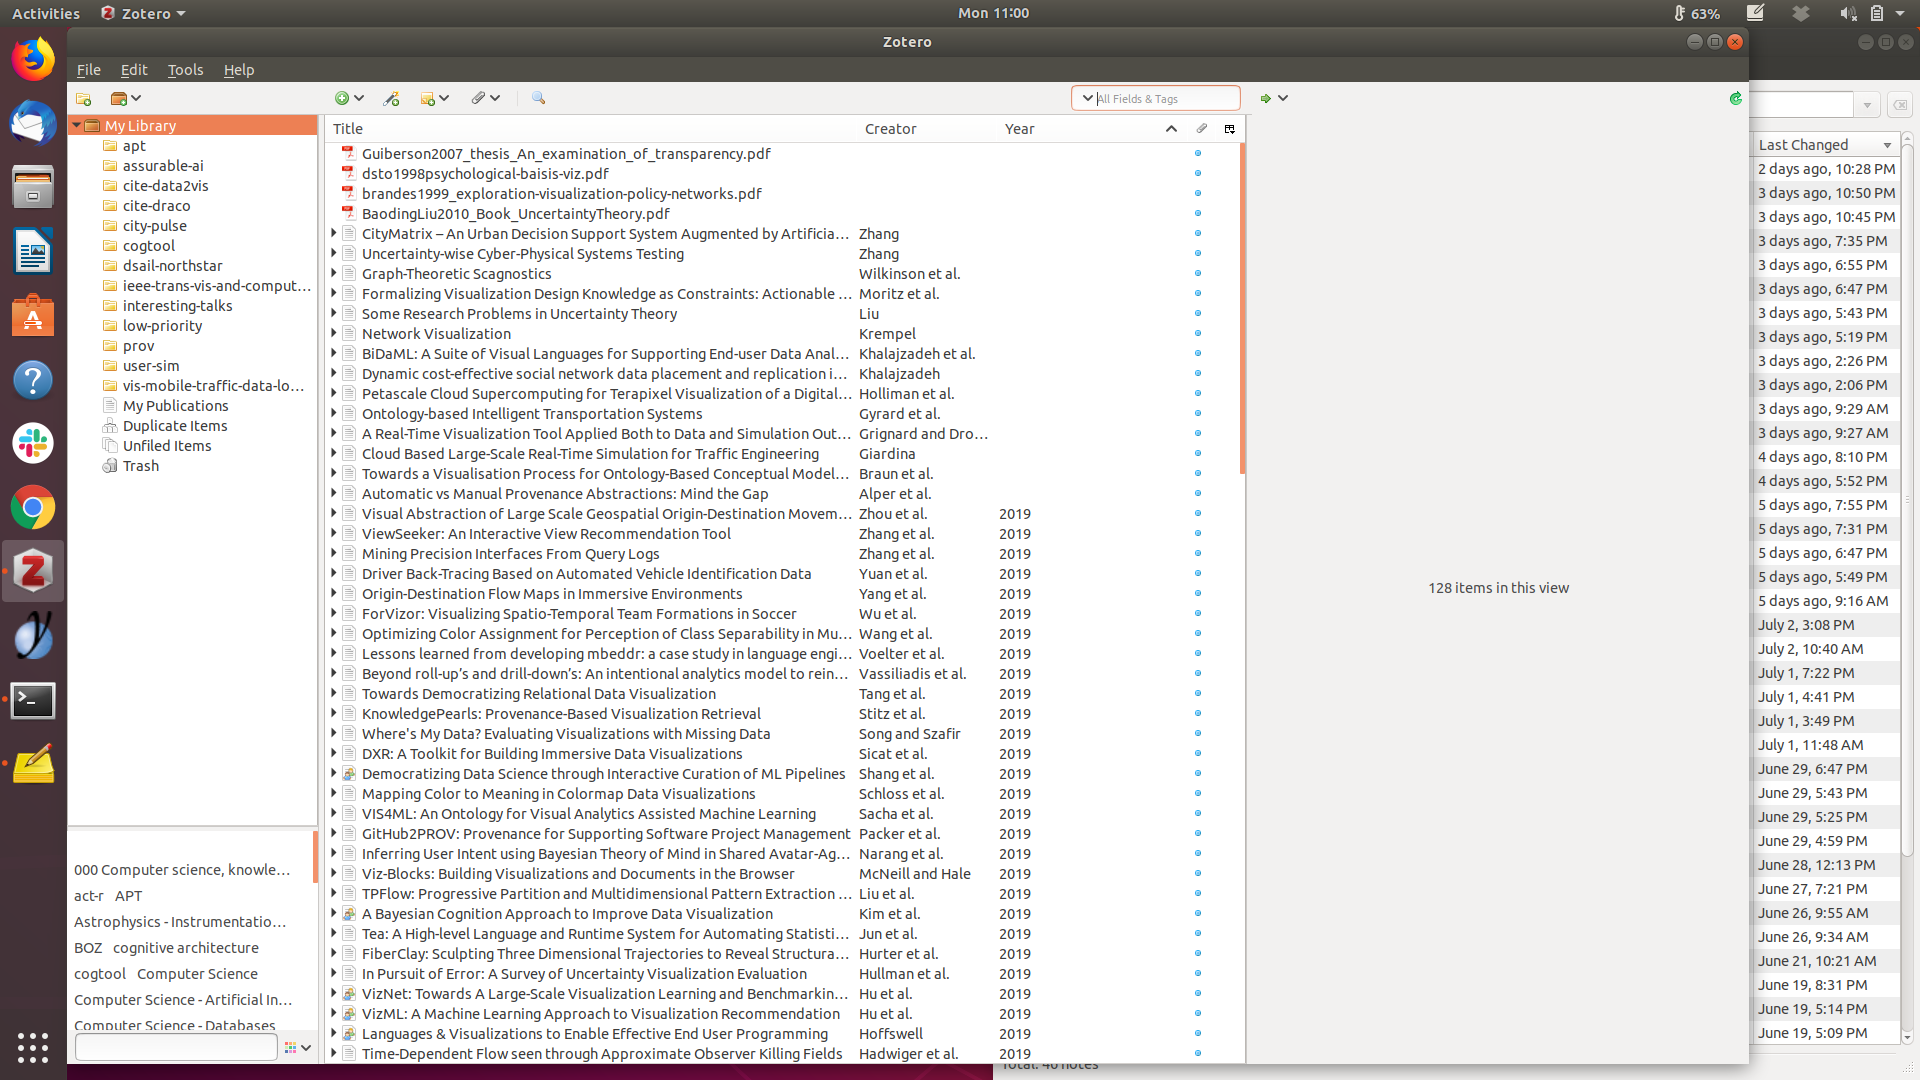Open the column picker icon in header
The width and height of the screenshot is (1920, 1080).
[x=1230, y=128]
